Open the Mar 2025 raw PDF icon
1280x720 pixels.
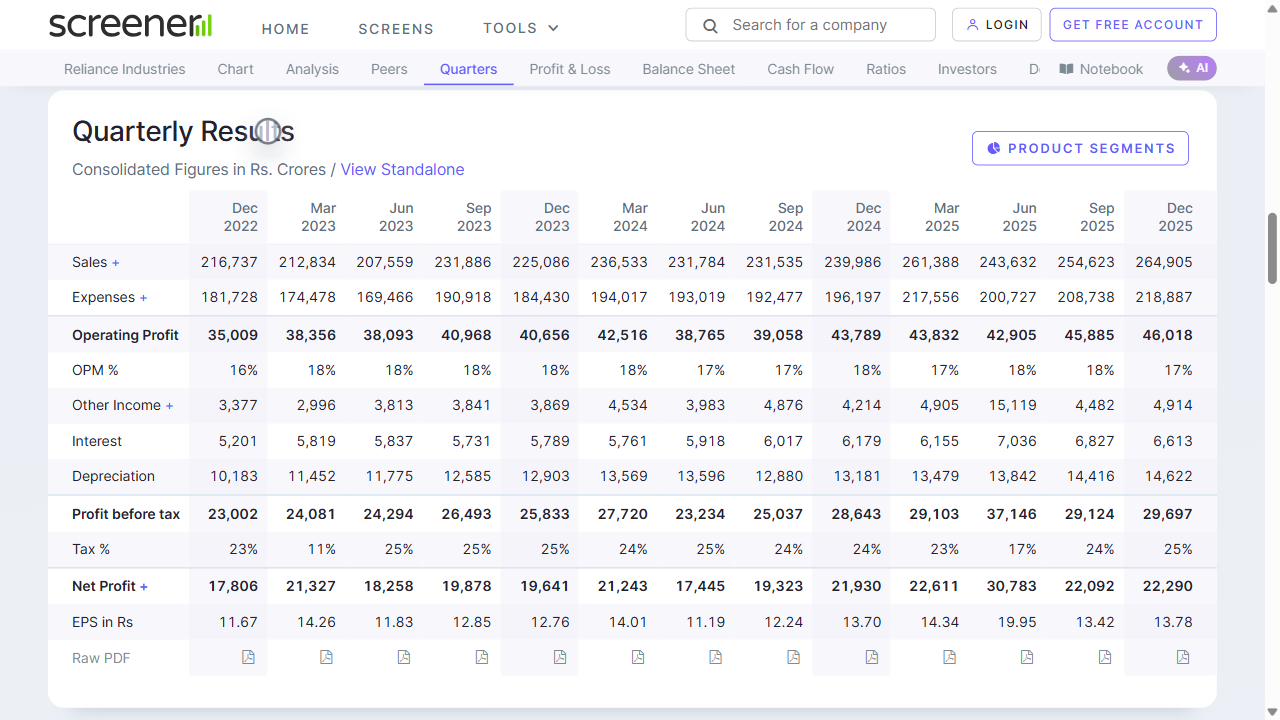[x=949, y=657]
